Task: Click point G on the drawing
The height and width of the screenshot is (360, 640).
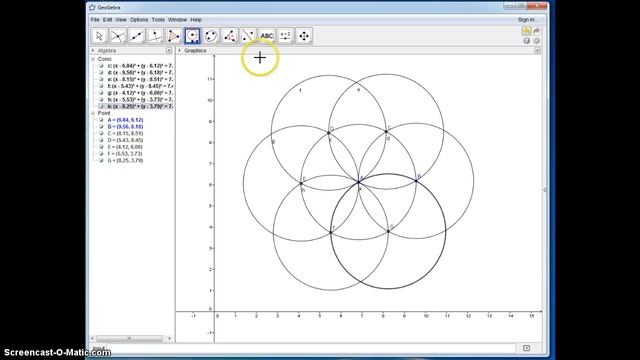Action: point(388,231)
